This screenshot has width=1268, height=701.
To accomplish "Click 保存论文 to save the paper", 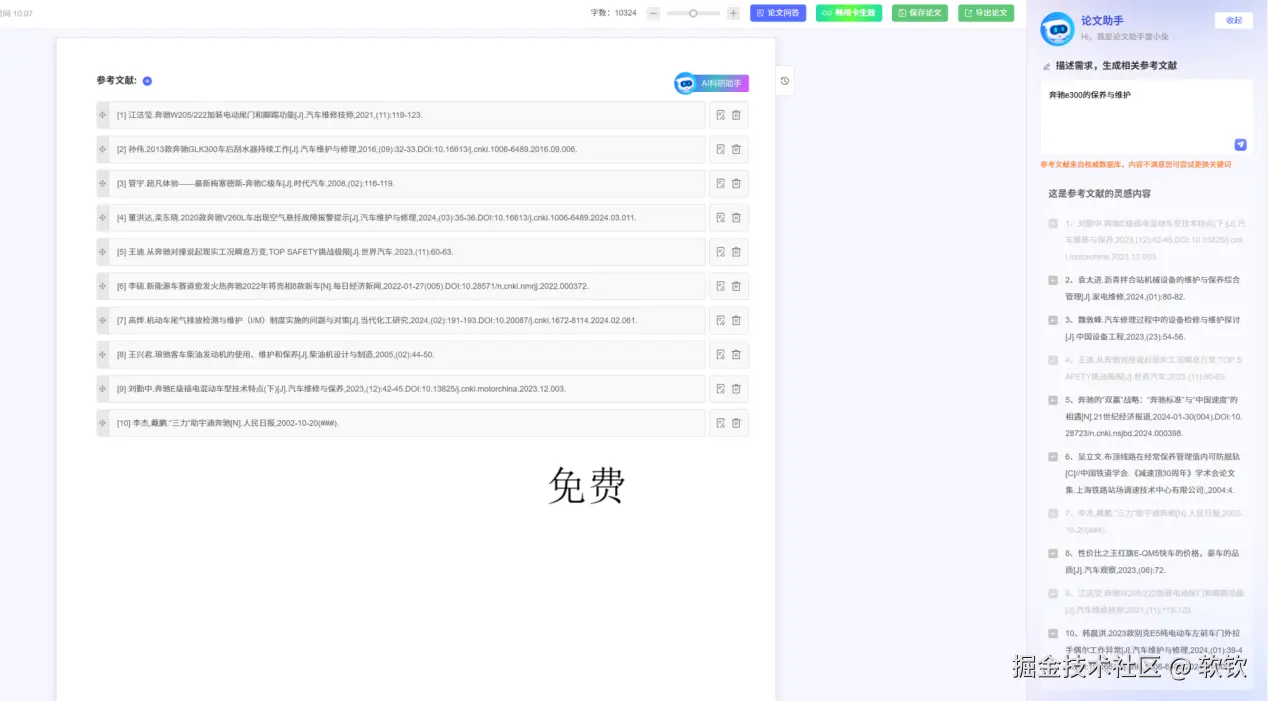I will [920, 13].
